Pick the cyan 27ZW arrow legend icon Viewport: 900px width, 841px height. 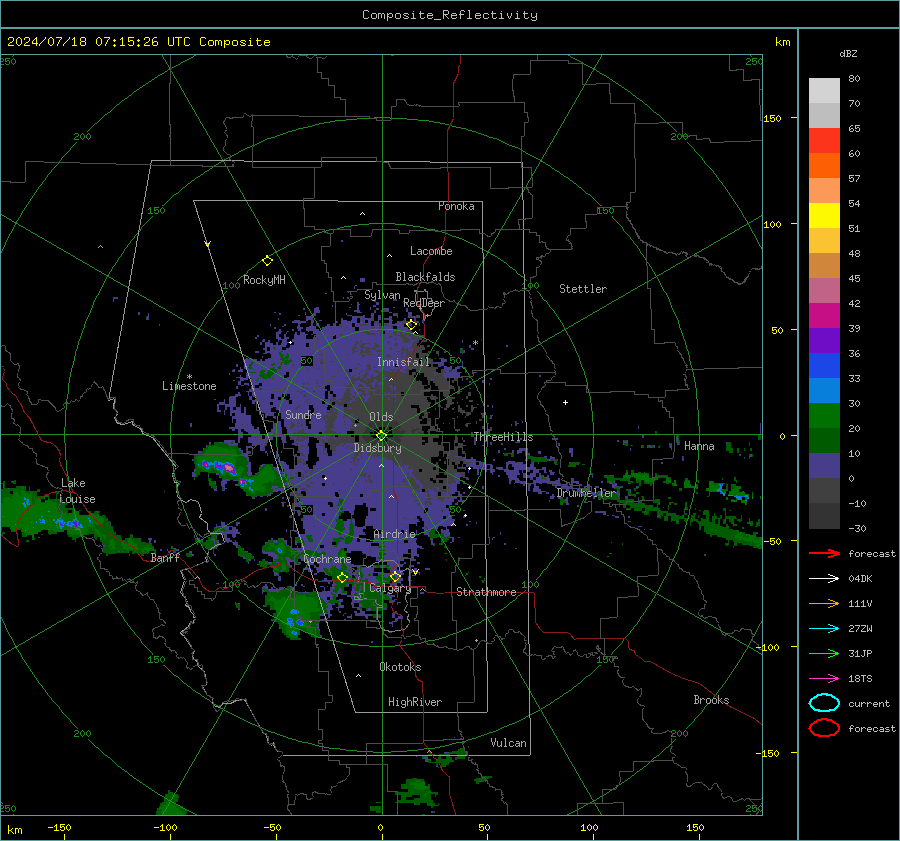pyautogui.click(x=824, y=629)
